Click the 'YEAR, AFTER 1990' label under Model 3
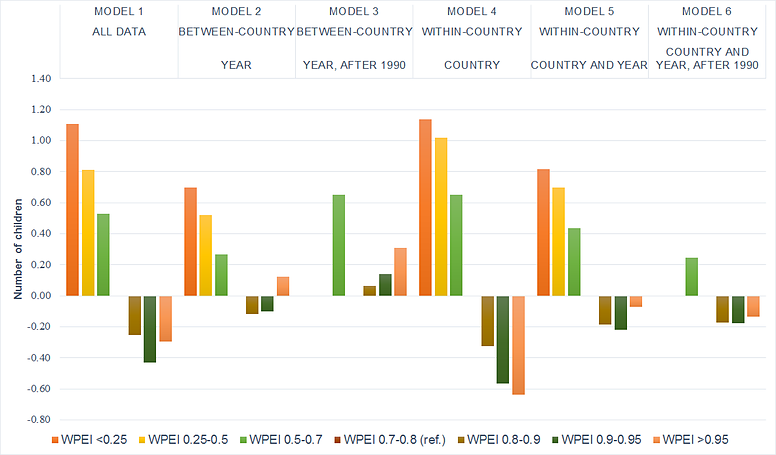This screenshot has width=776, height=455. point(354,65)
